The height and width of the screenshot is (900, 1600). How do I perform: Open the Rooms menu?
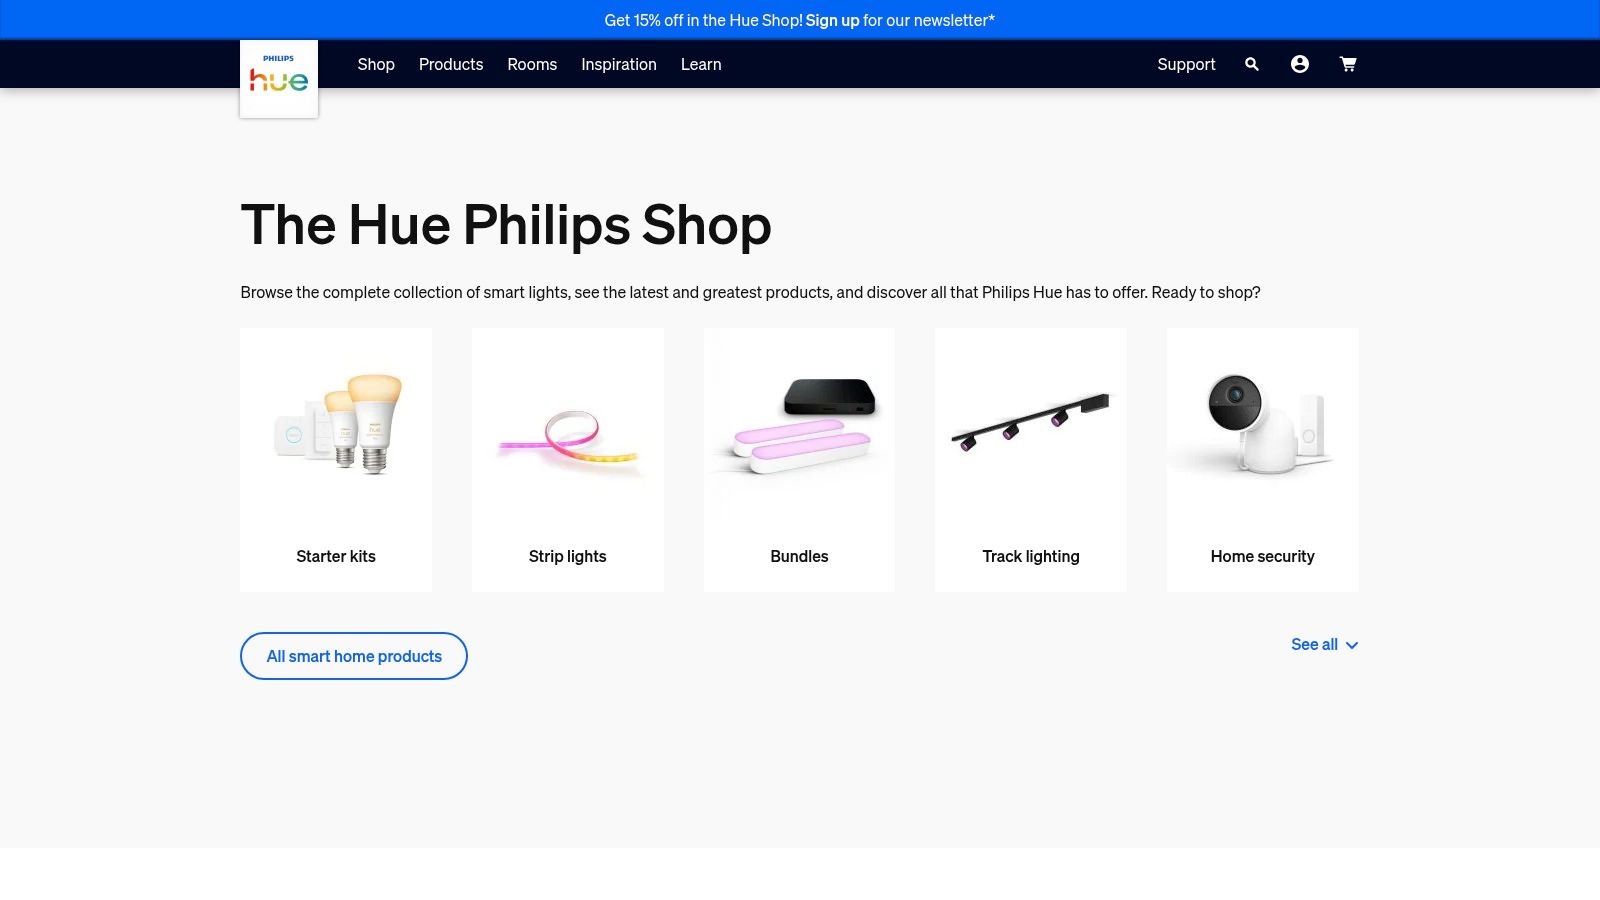pos(532,64)
